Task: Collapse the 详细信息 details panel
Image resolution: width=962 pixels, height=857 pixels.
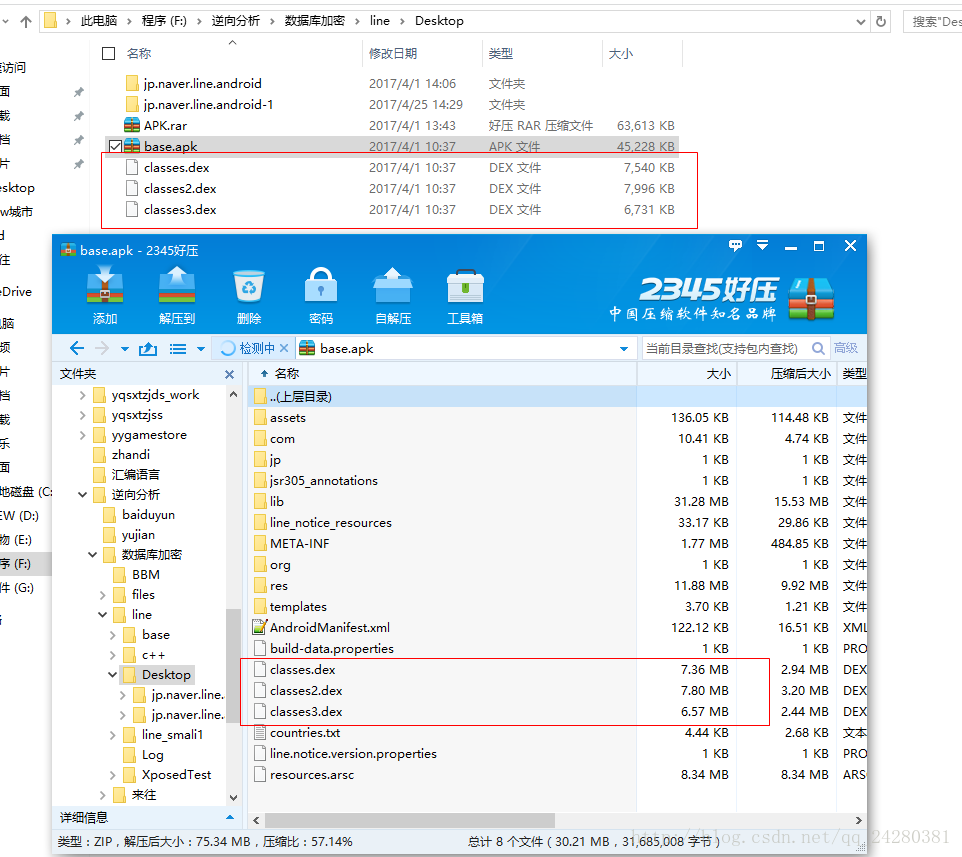Action: tap(230, 817)
